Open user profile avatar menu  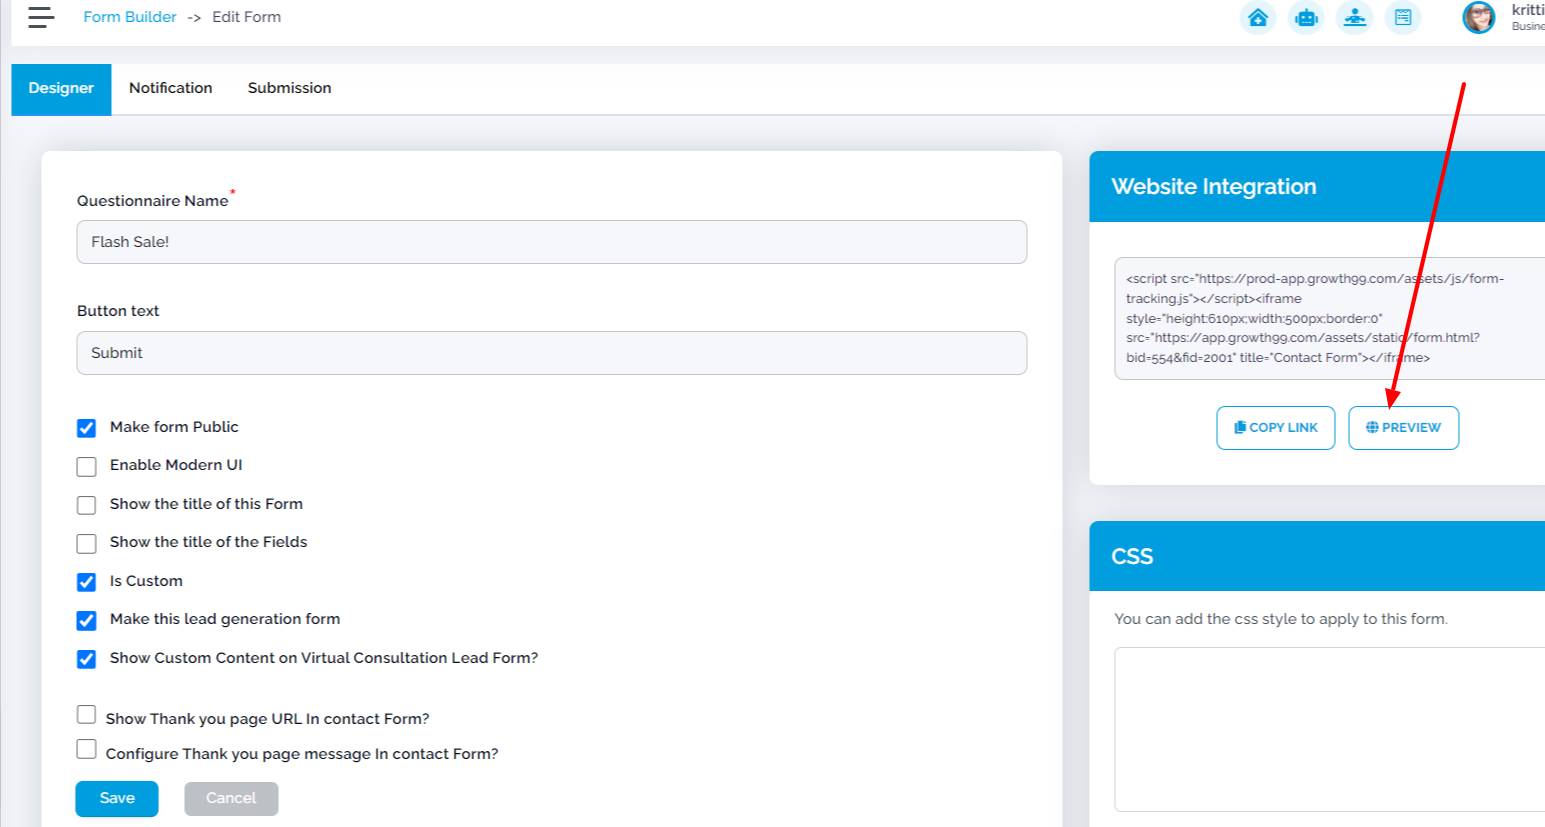point(1478,17)
